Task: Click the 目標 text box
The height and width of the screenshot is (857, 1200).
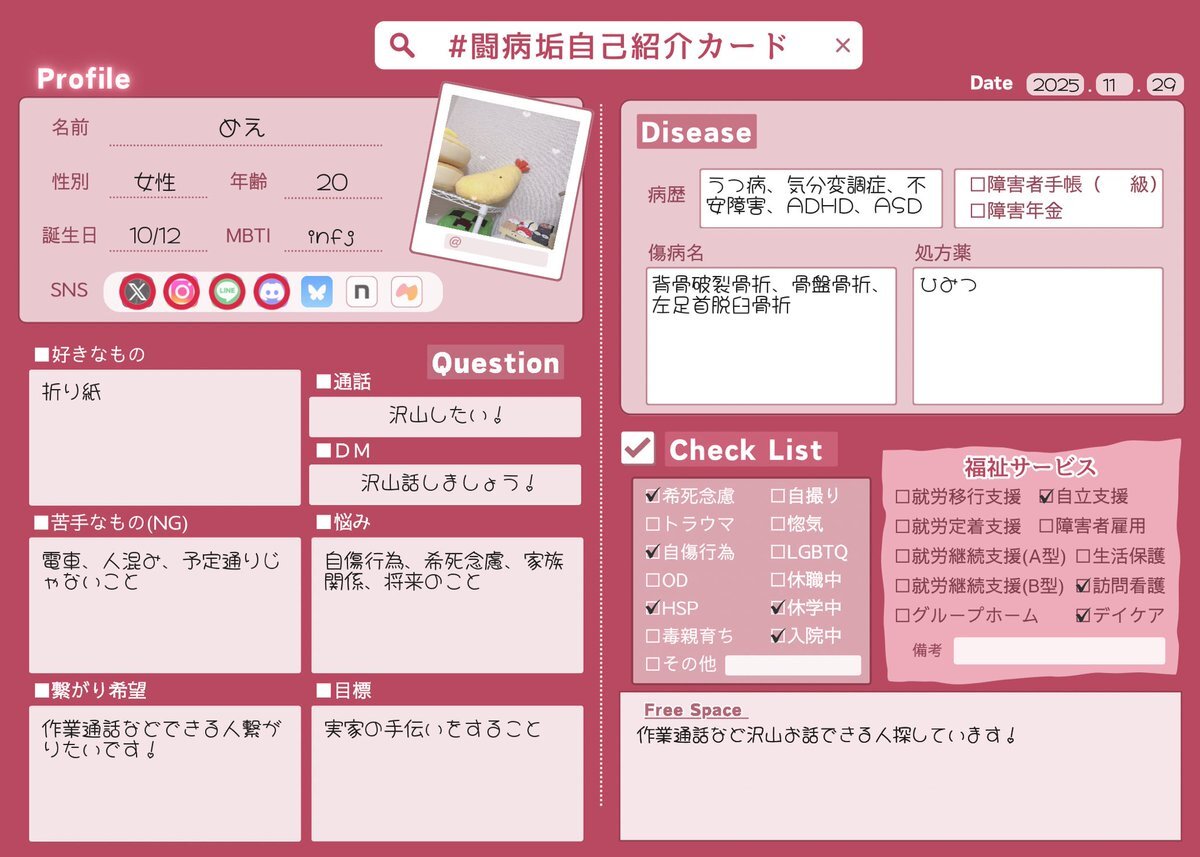Action: click(447, 773)
